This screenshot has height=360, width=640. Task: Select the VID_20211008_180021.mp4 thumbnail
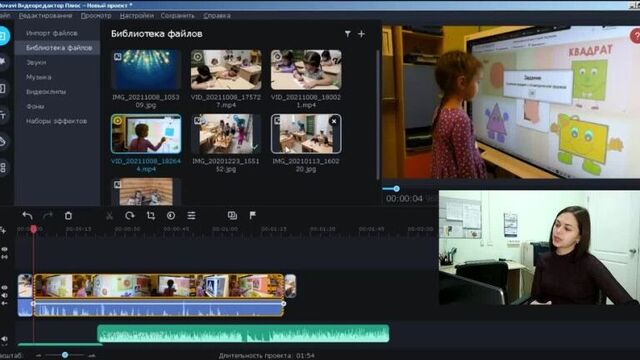tap(306, 70)
